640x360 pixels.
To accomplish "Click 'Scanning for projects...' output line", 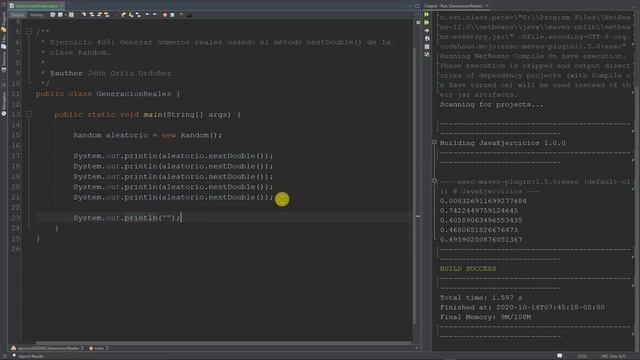I will click(491, 104).
